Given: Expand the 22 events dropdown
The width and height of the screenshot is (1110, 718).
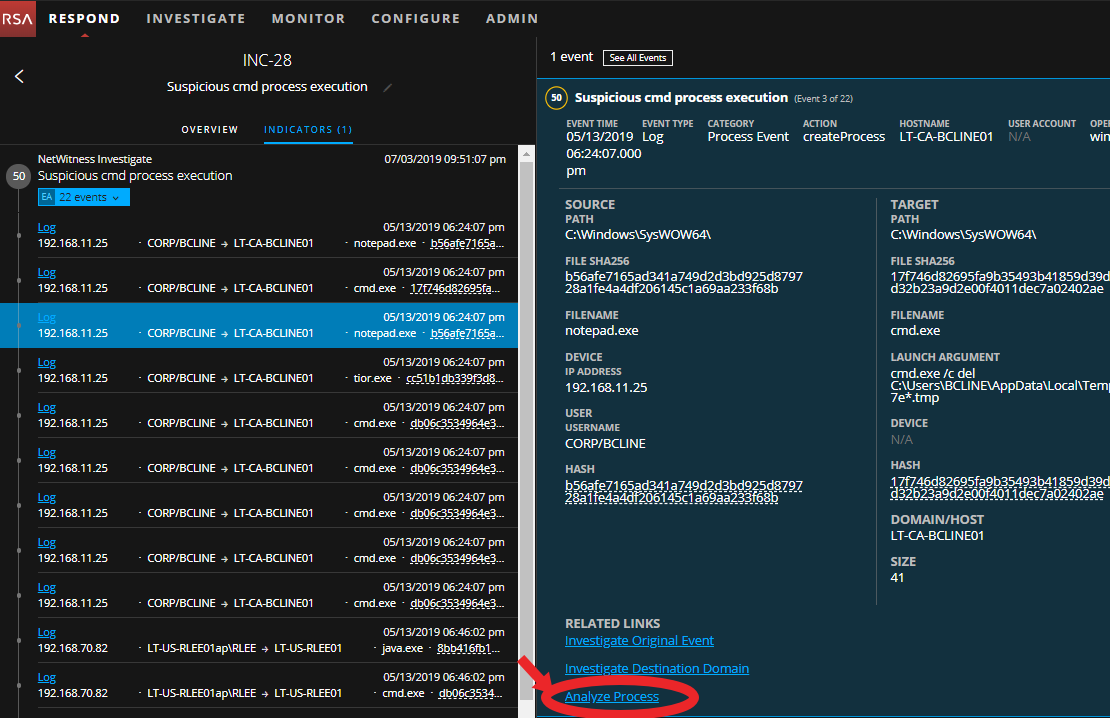Looking at the screenshot, I should 90,197.
